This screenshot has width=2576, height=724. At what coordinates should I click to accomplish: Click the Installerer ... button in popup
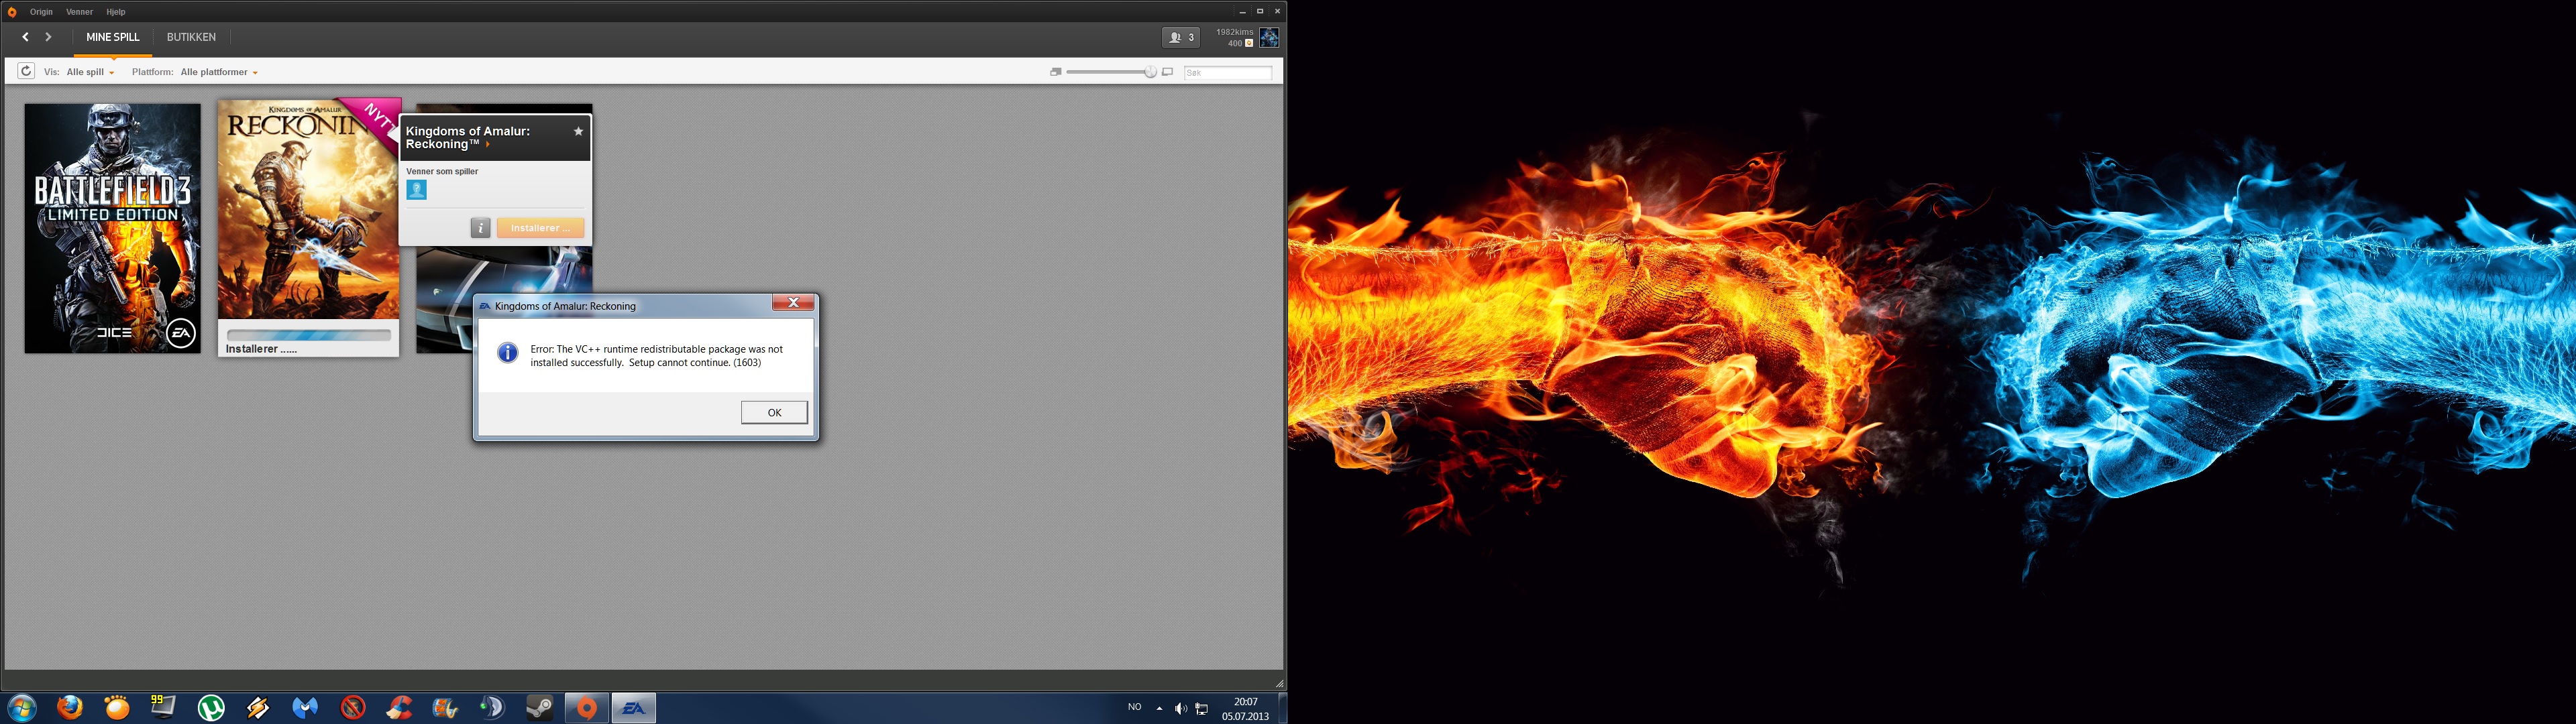(x=540, y=228)
